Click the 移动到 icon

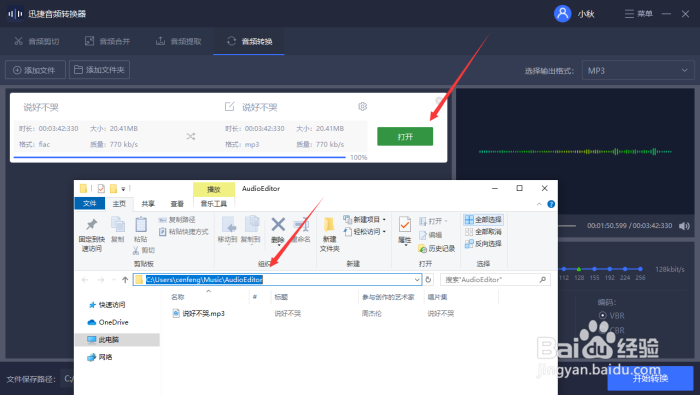point(228,225)
